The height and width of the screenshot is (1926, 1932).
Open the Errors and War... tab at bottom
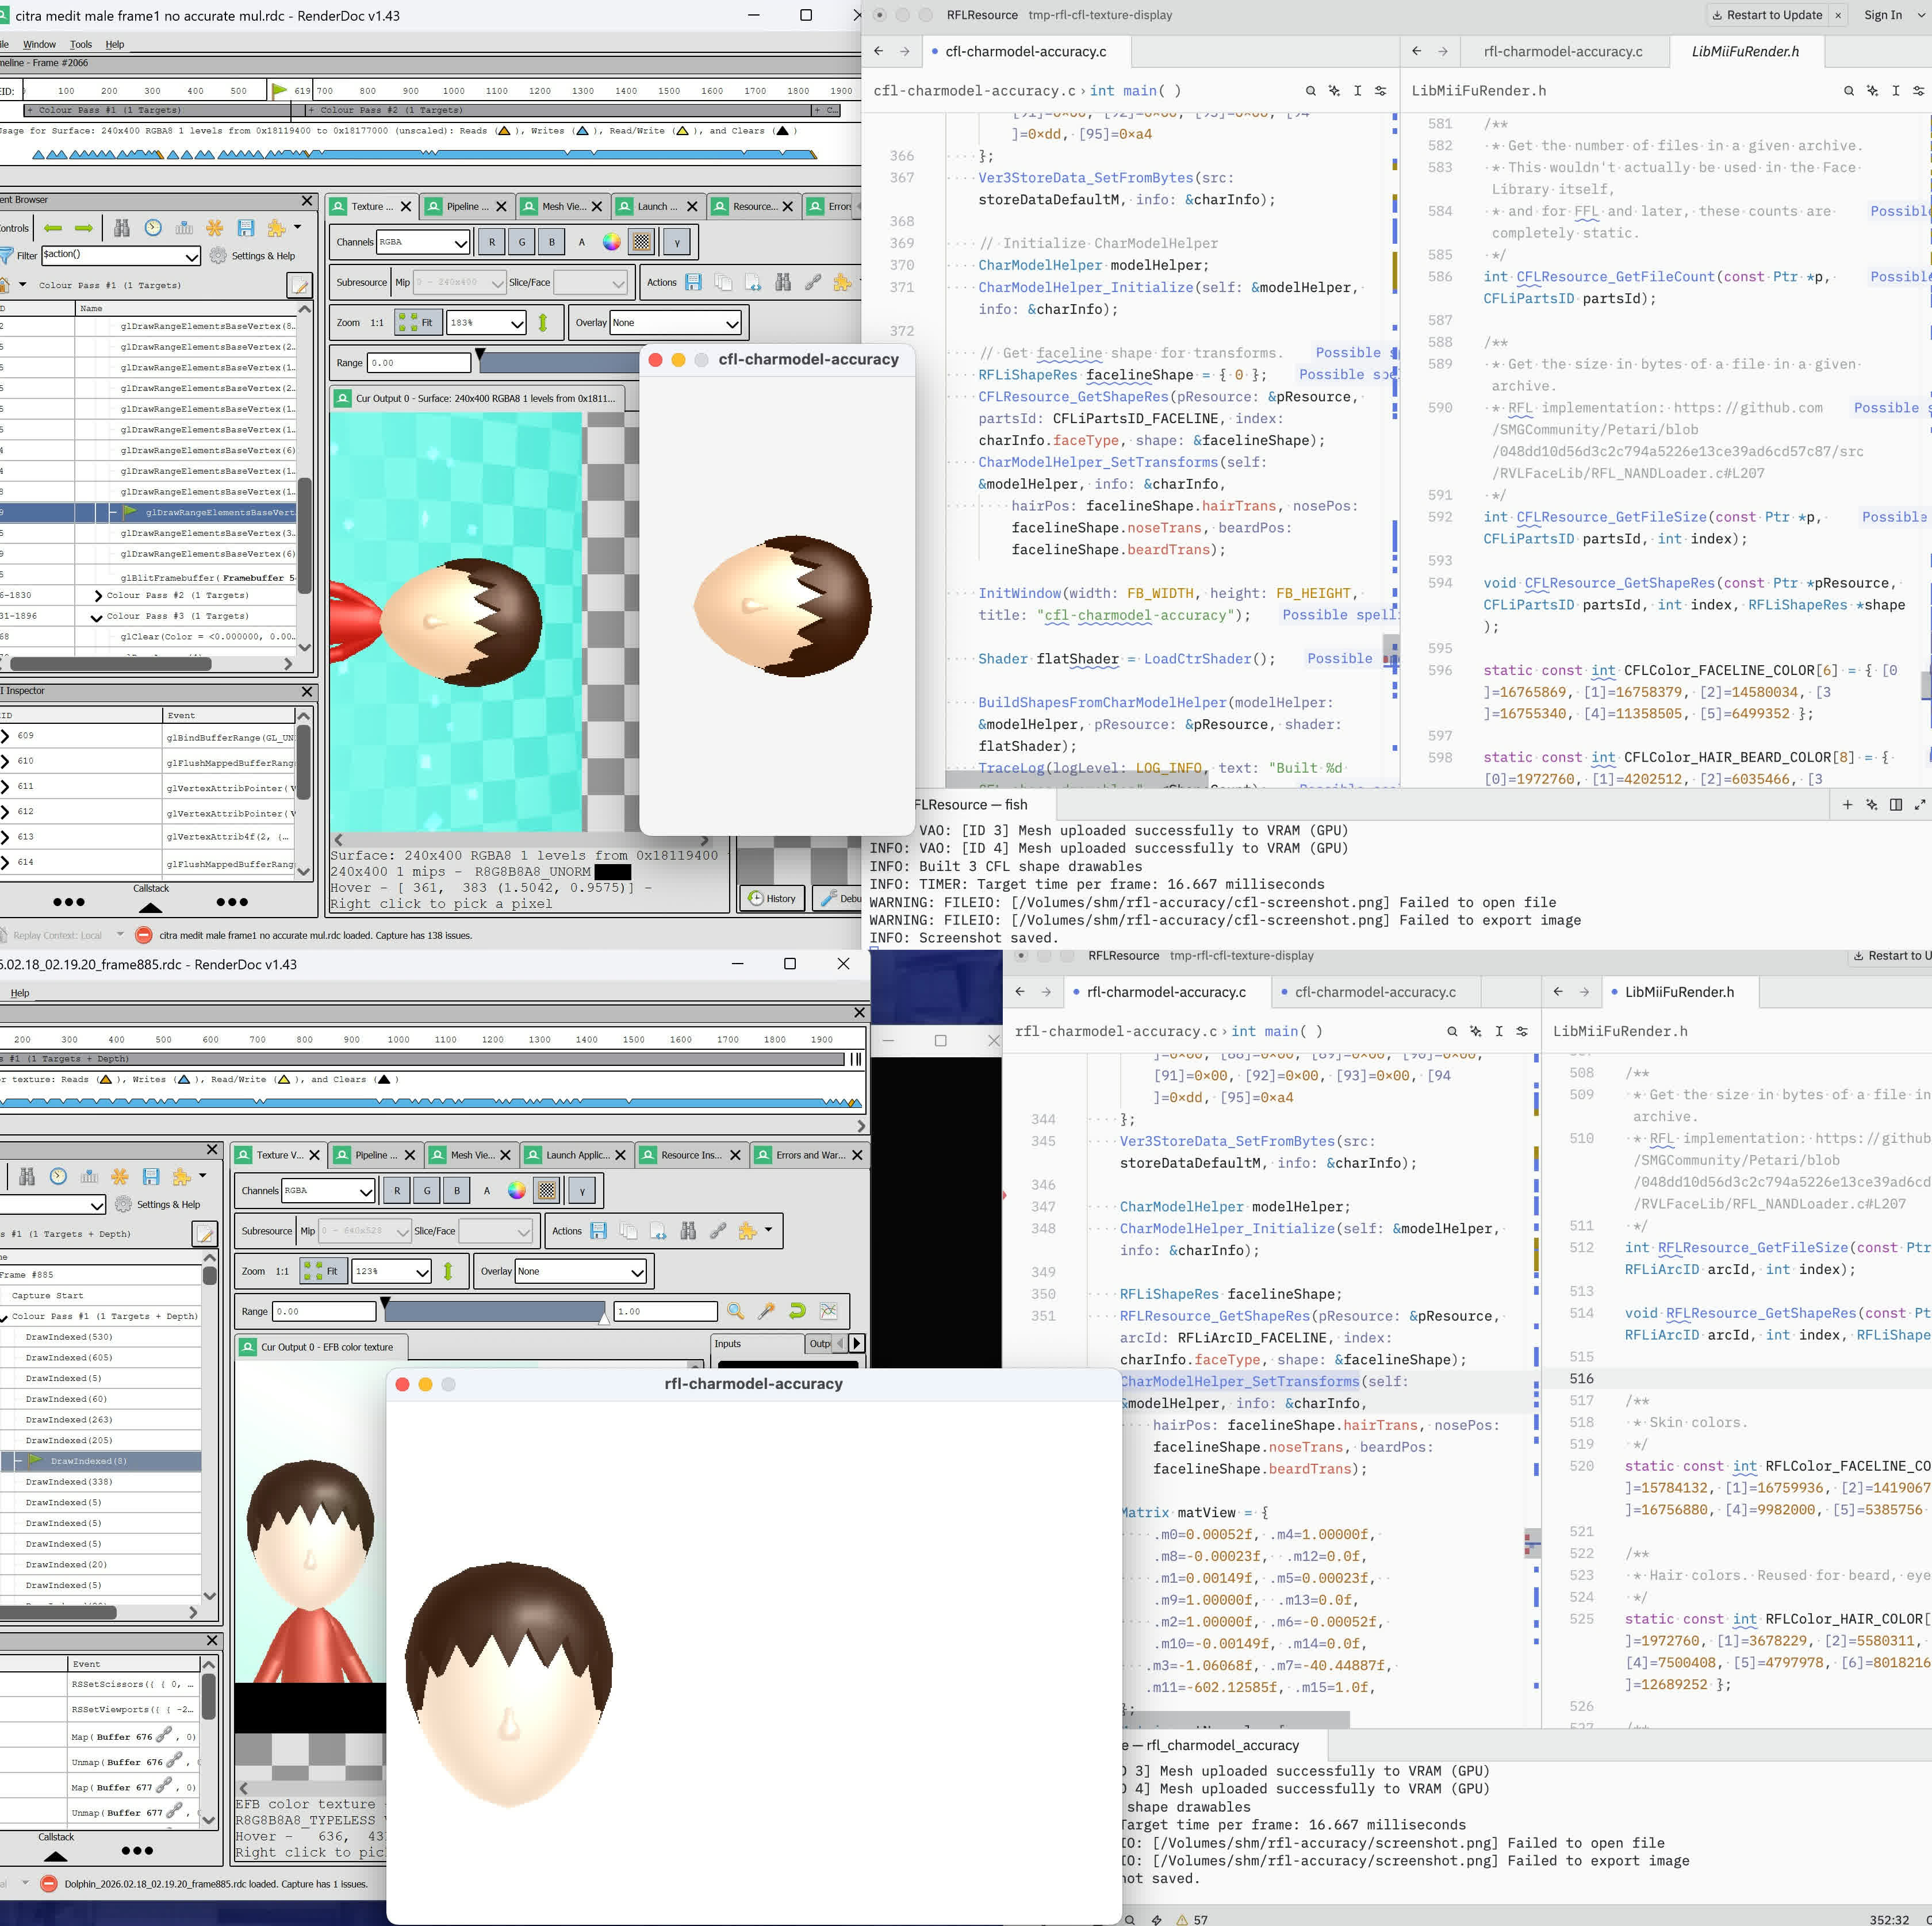(810, 1155)
